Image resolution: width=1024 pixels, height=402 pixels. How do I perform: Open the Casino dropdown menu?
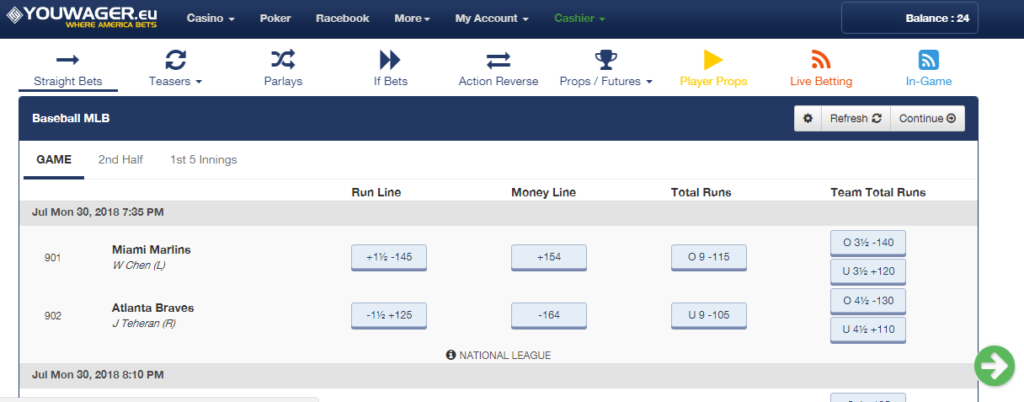pos(210,18)
